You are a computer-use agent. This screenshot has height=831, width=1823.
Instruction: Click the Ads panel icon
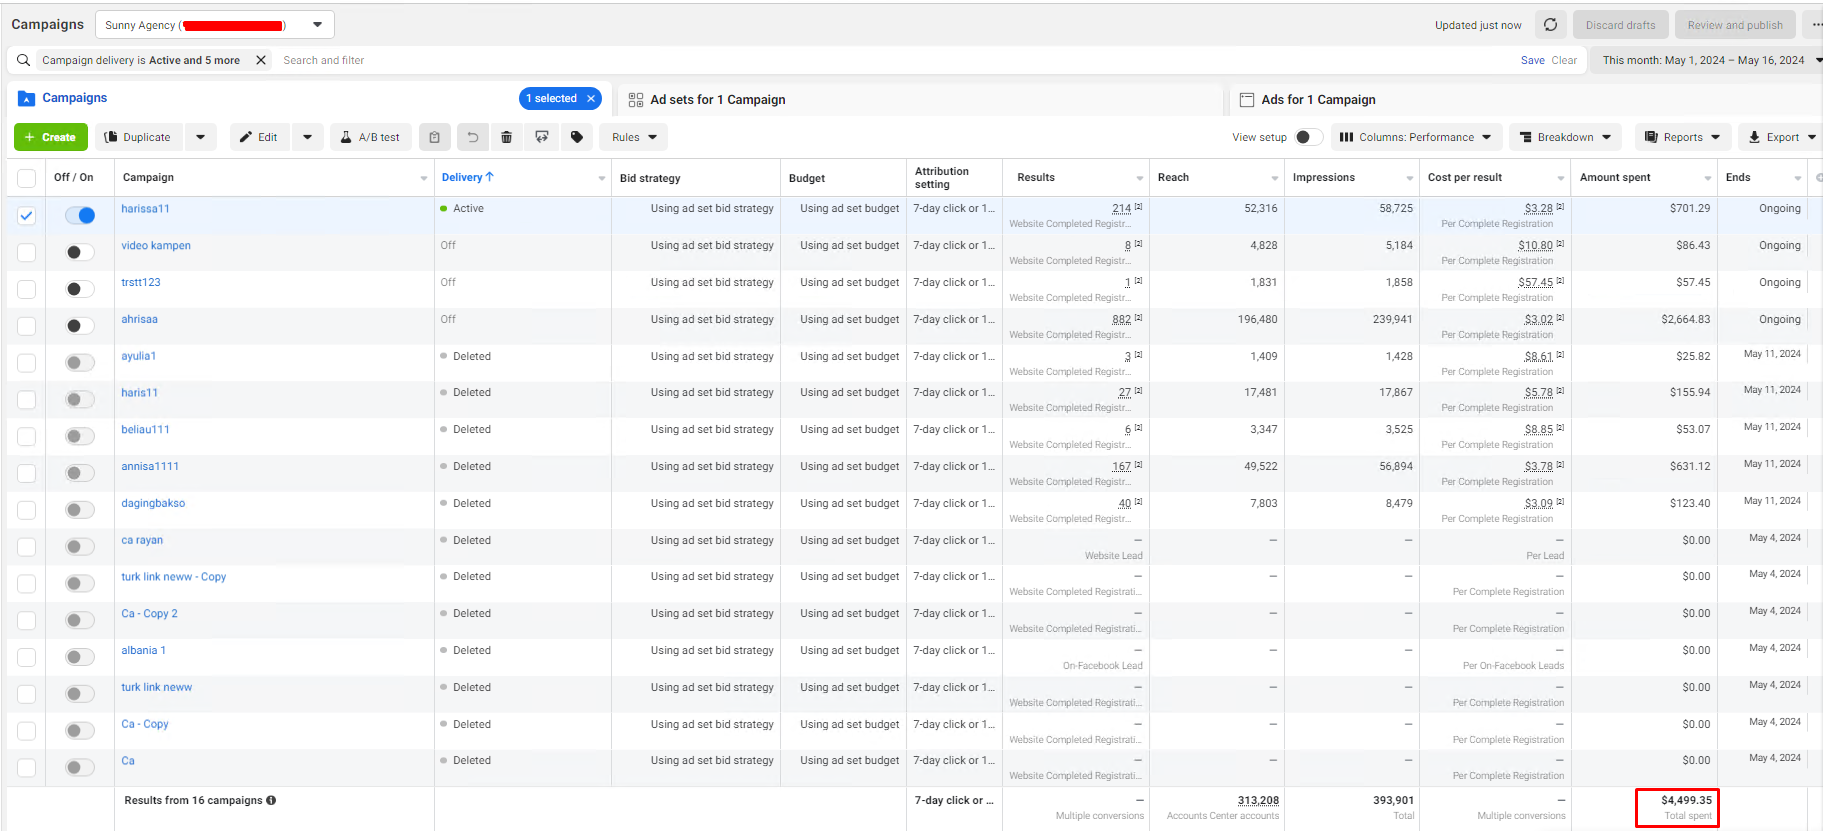(x=1247, y=100)
